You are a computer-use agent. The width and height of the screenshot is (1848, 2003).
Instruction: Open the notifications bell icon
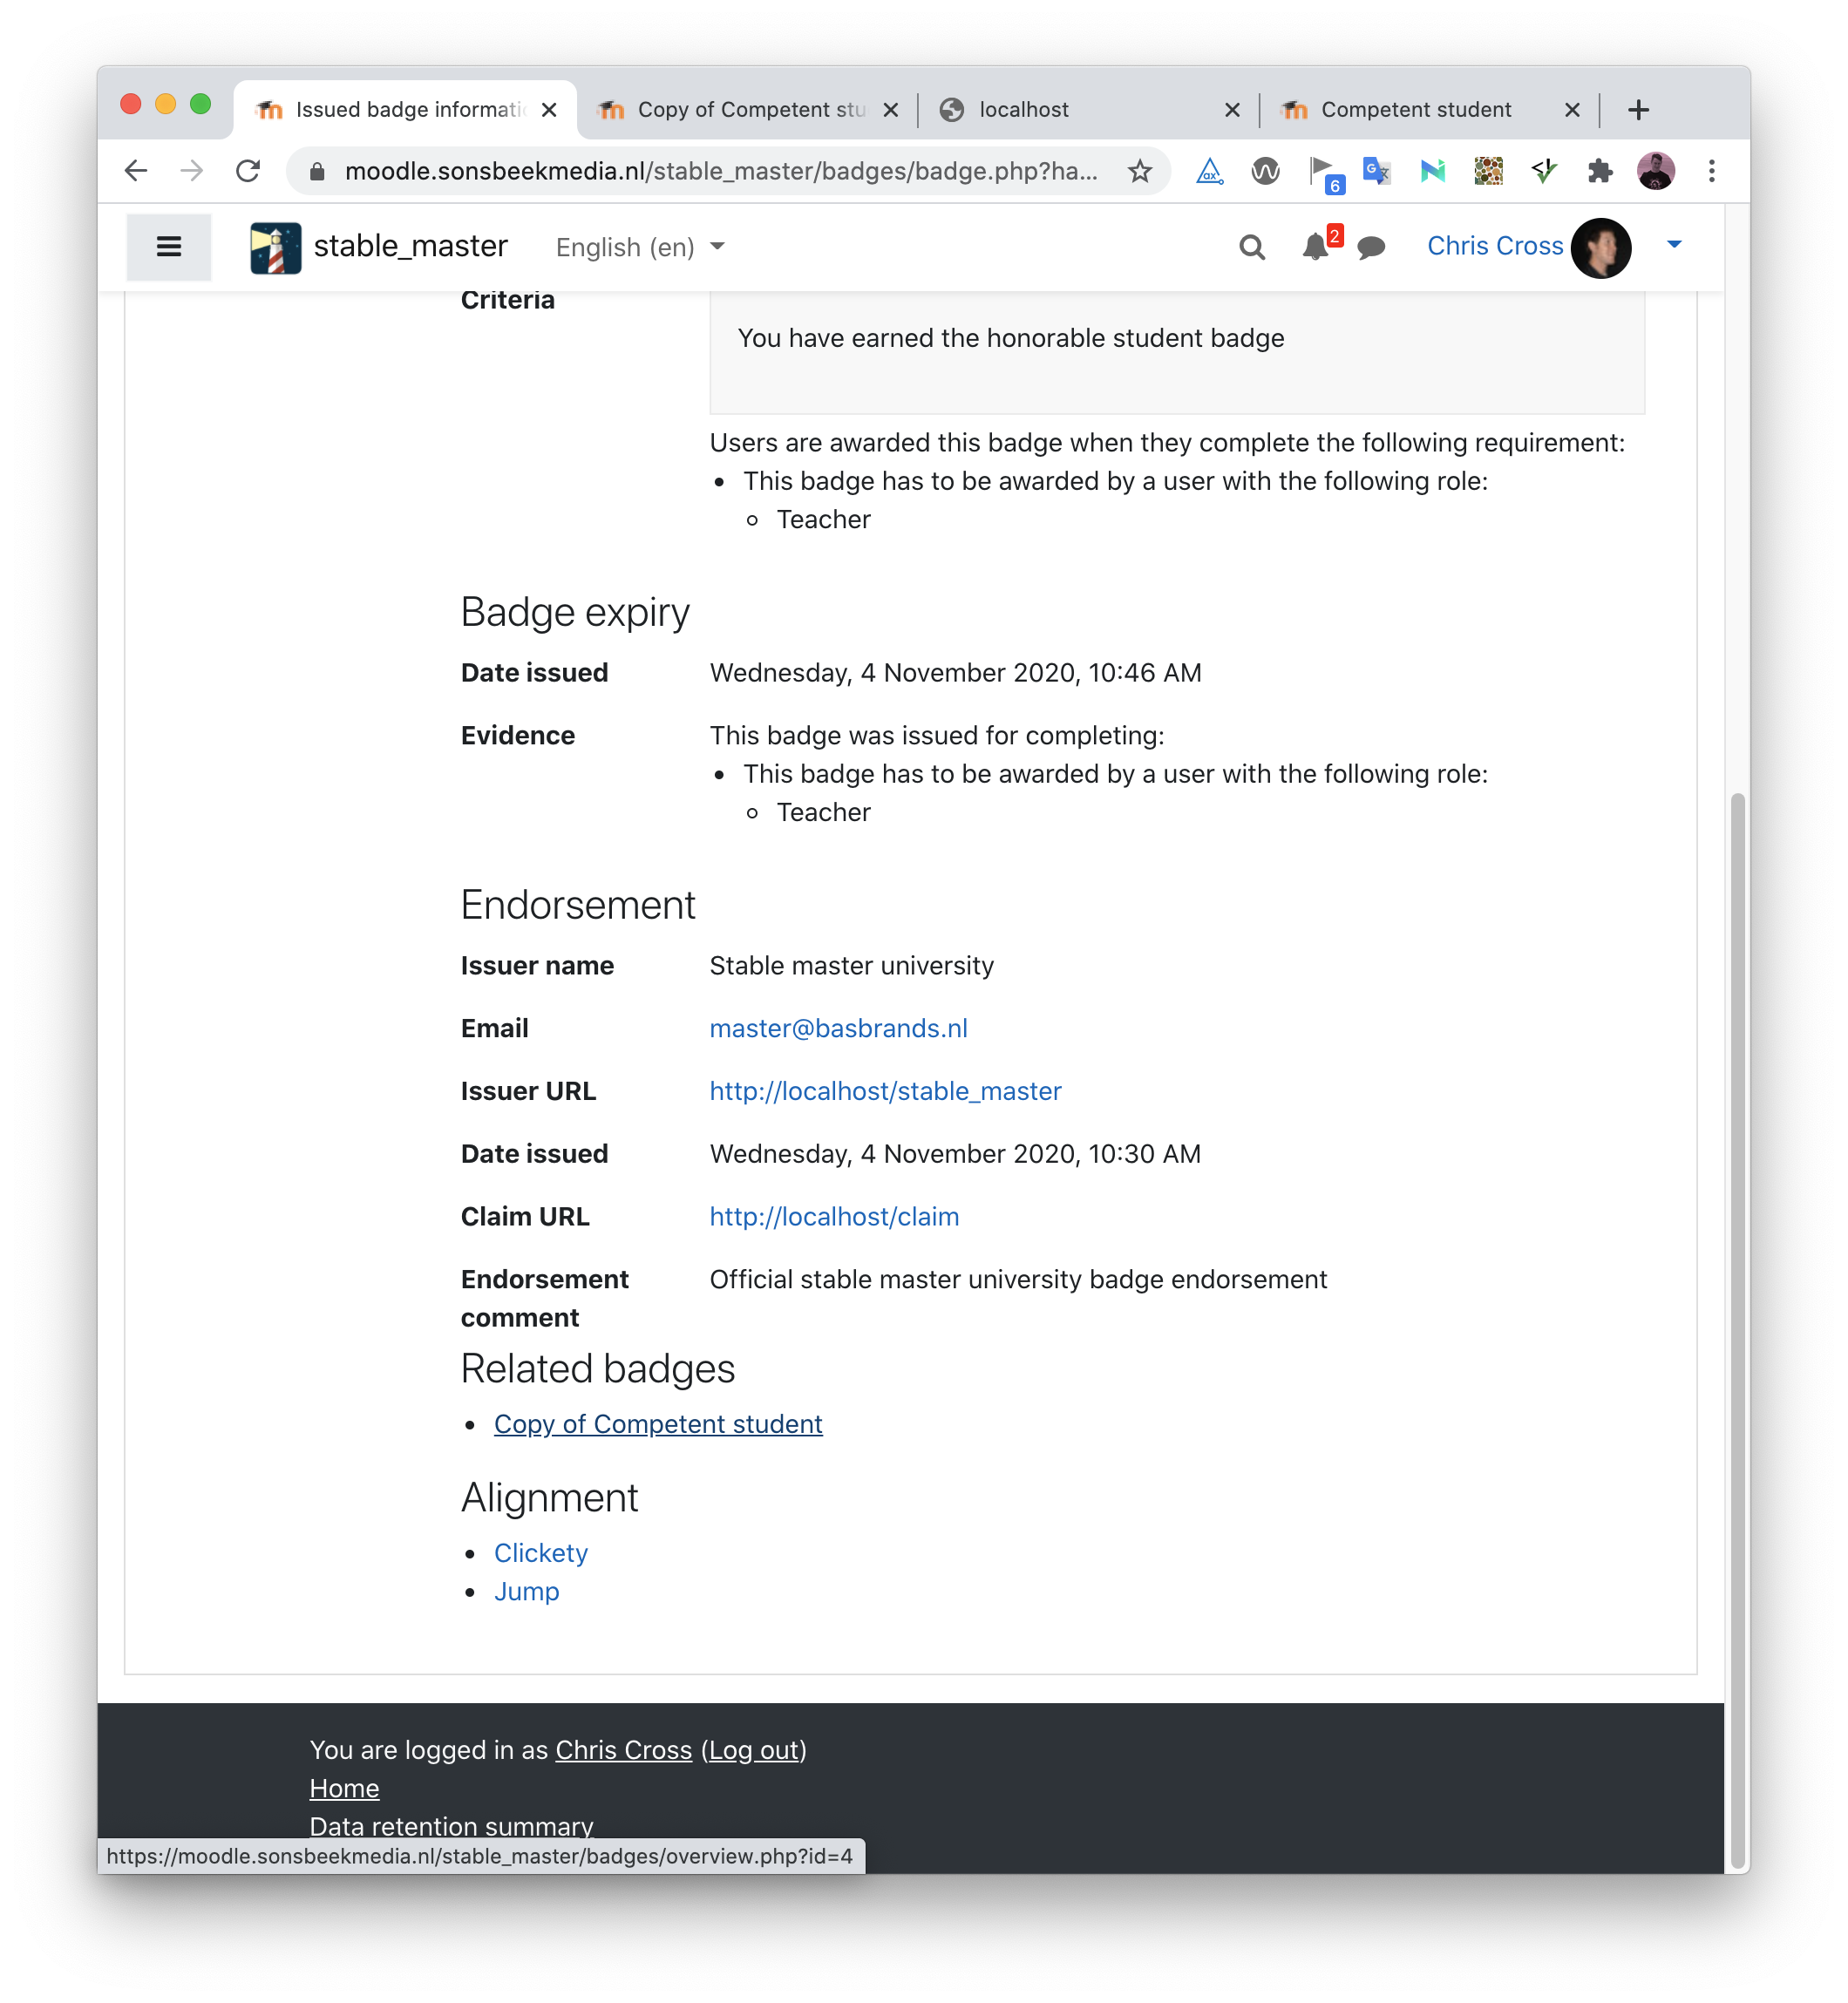[x=1315, y=247]
